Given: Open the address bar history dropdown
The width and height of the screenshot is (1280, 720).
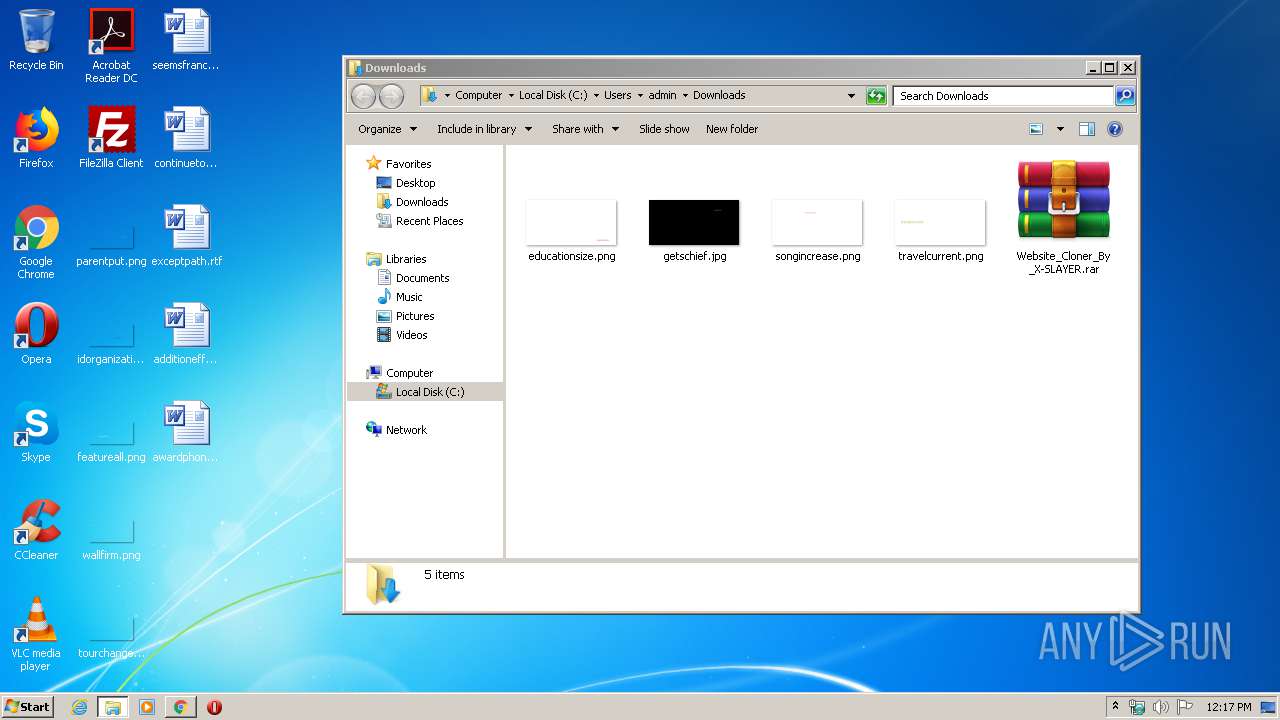Looking at the screenshot, I should coord(851,96).
